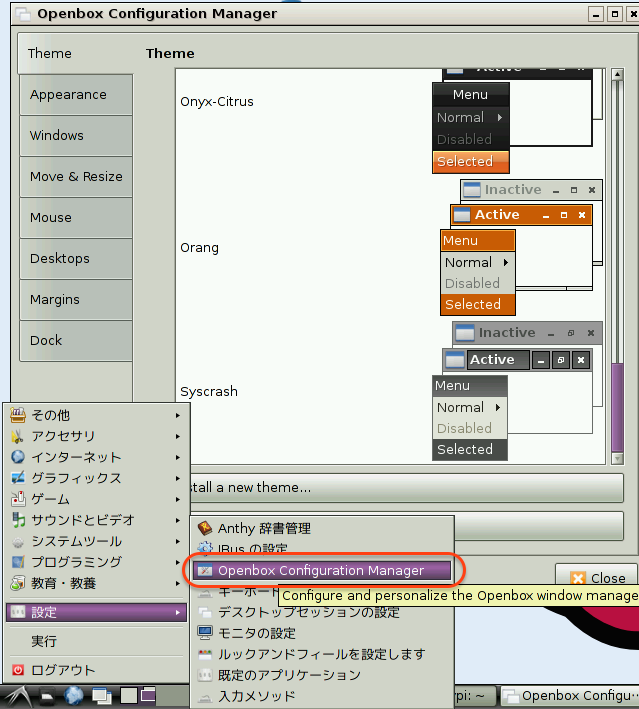Maximize the Openbox Configuration Manager window
This screenshot has width=639, height=709.
615,14
